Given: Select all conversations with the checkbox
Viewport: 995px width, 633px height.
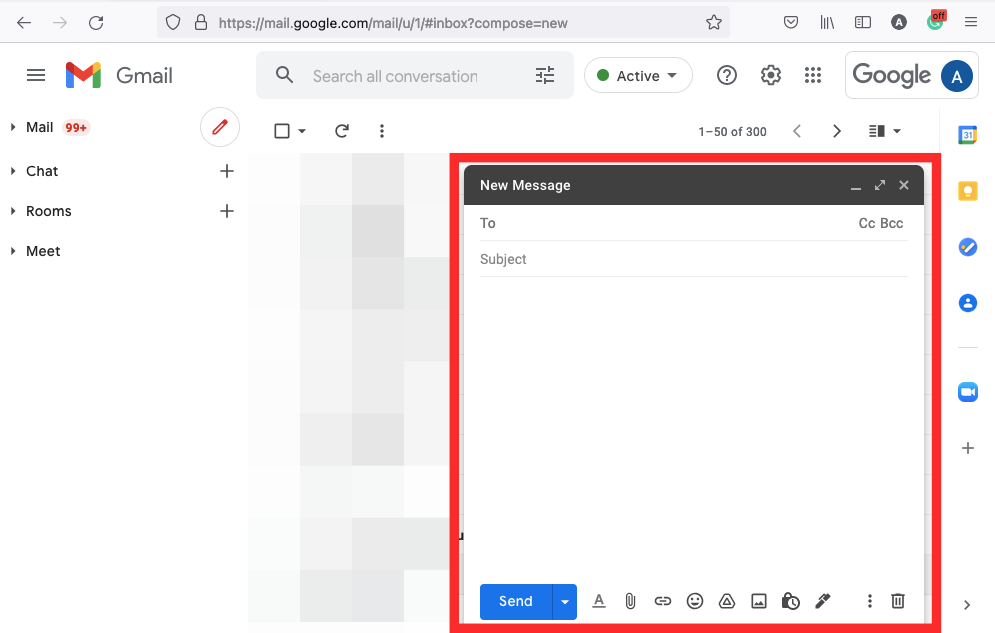Looking at the screenshot, I should point(280,130).
